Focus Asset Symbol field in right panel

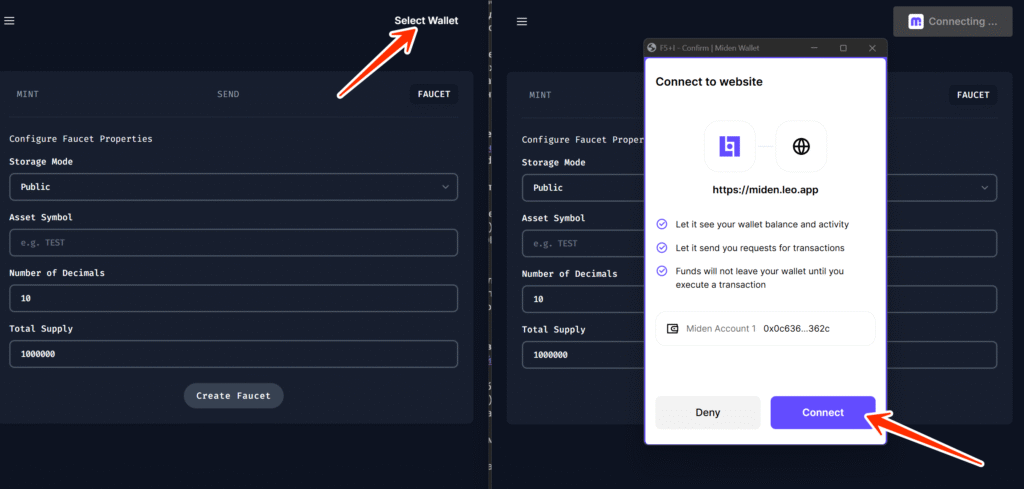pyautogui.click(x=759, y=243)
